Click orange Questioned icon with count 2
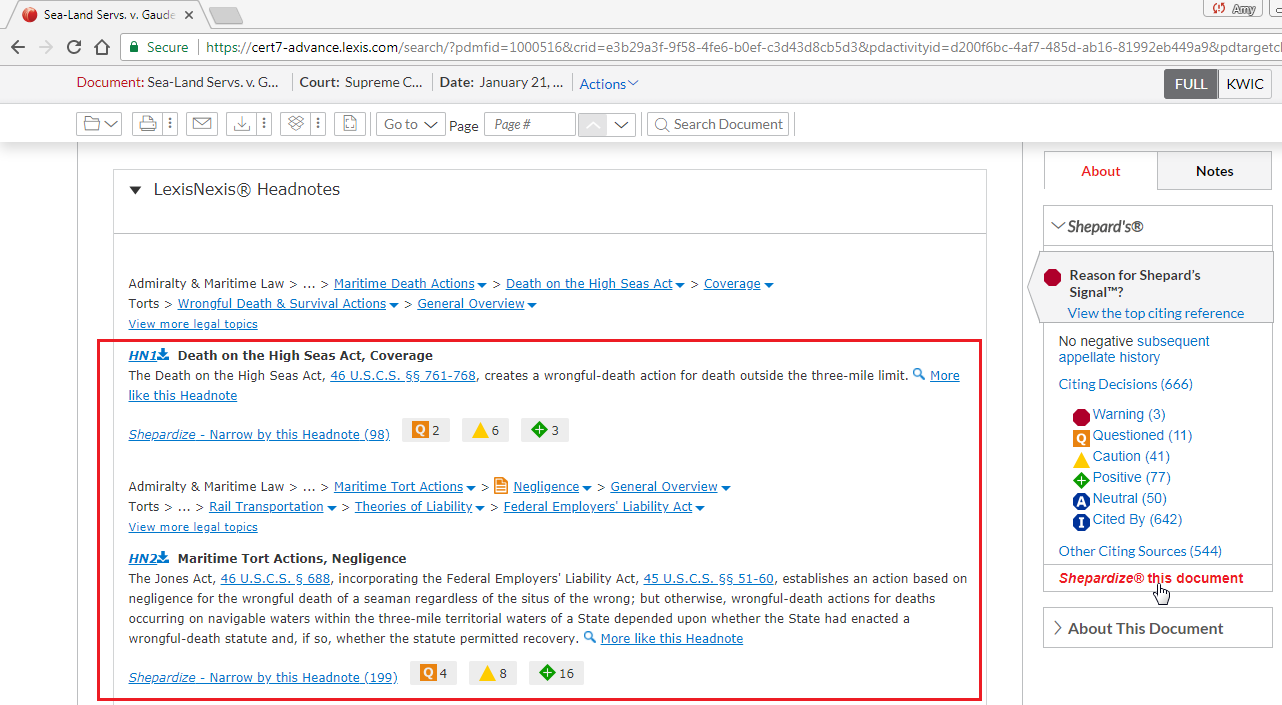This screenshot has width=1282, height=705. [x=420, y=430]
